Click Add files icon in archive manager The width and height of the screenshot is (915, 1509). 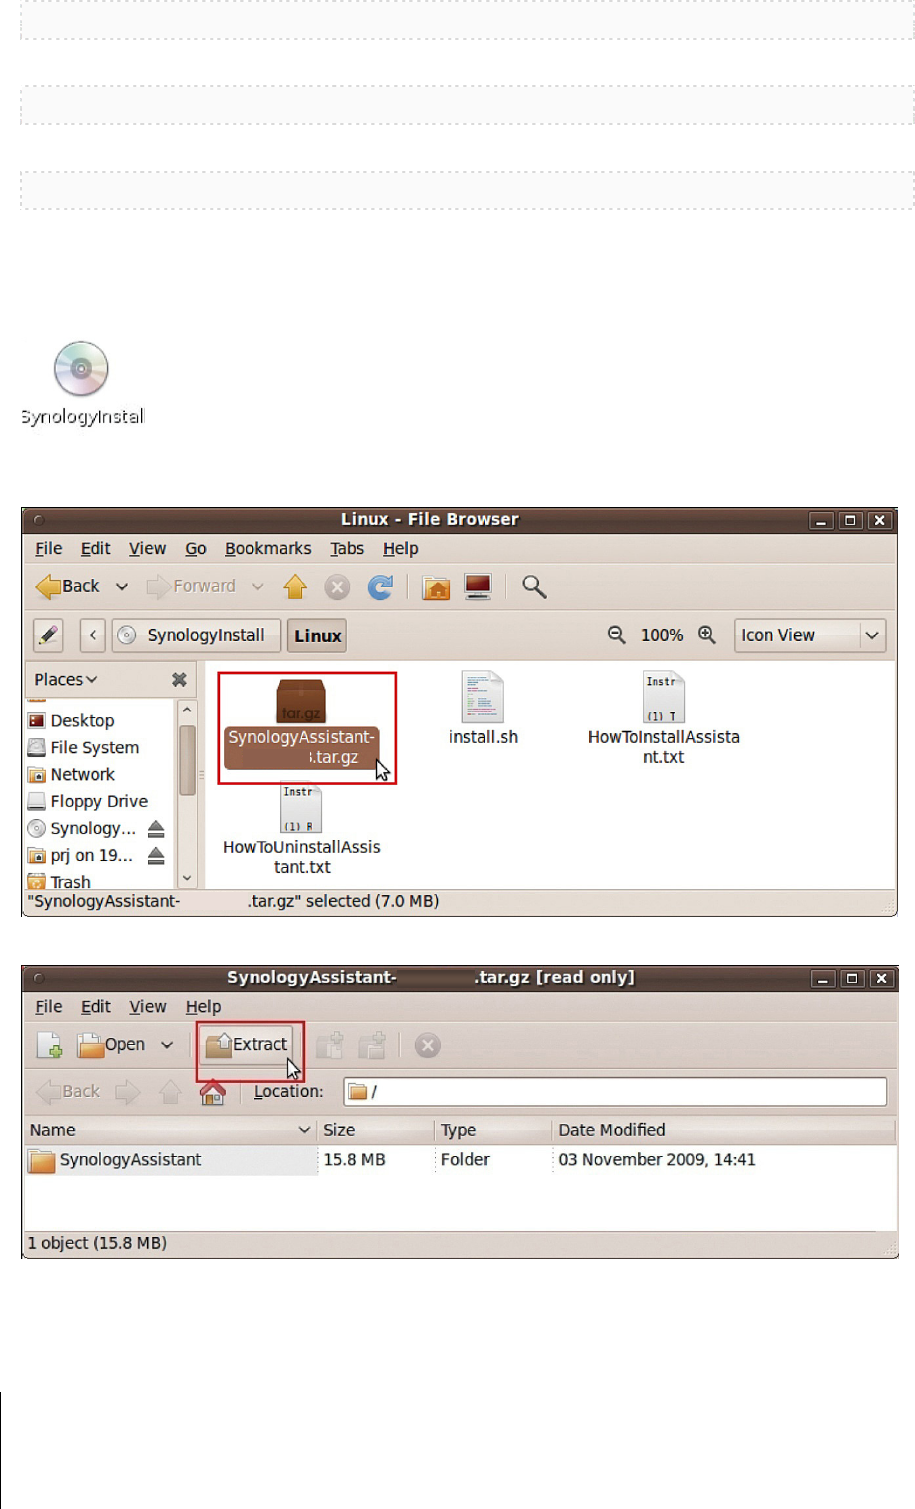(x=329, y=1045)
